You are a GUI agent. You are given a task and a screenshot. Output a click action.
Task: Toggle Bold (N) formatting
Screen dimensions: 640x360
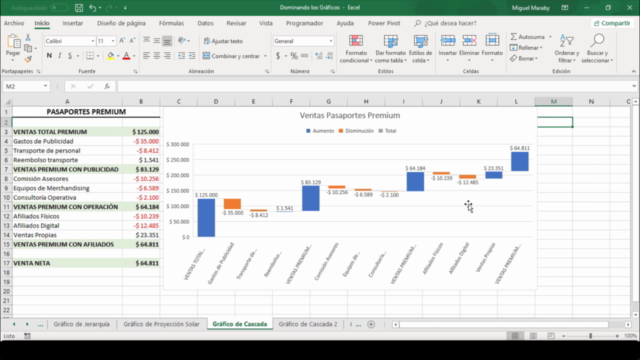click(x=49, y=56)
